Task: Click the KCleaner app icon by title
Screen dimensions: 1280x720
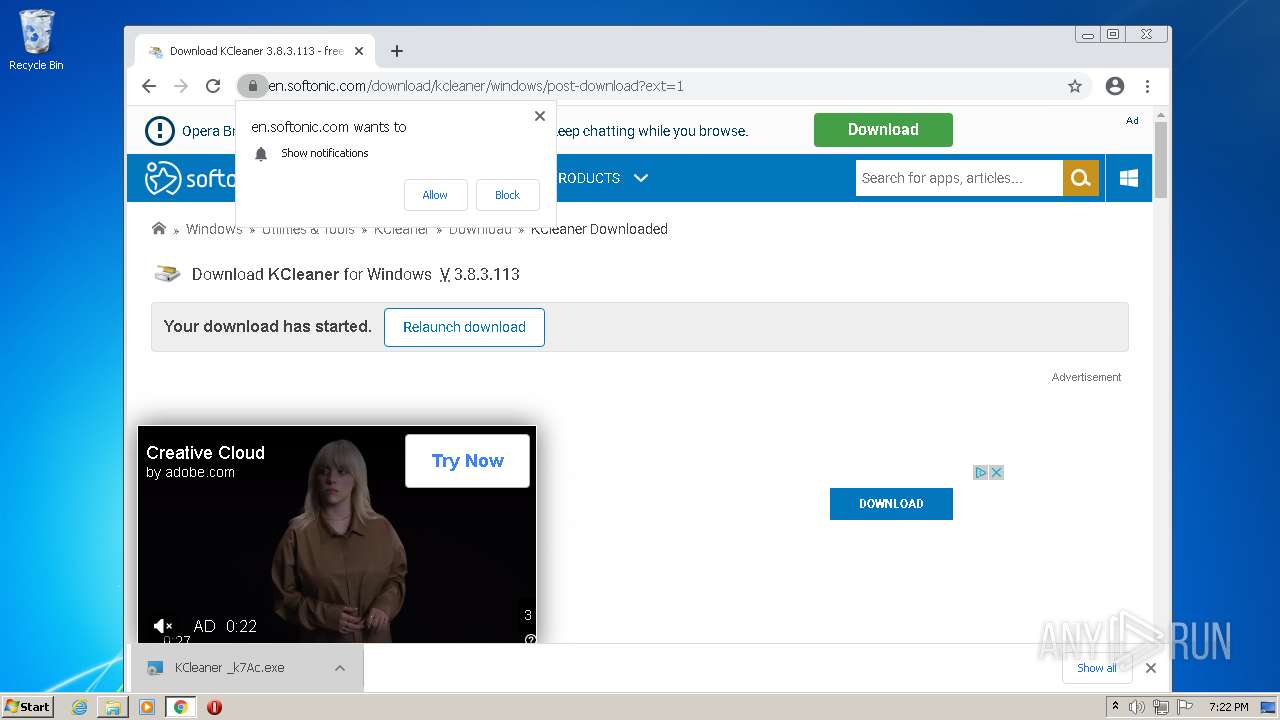Action: pyautogui.click(x=167, y=274)
